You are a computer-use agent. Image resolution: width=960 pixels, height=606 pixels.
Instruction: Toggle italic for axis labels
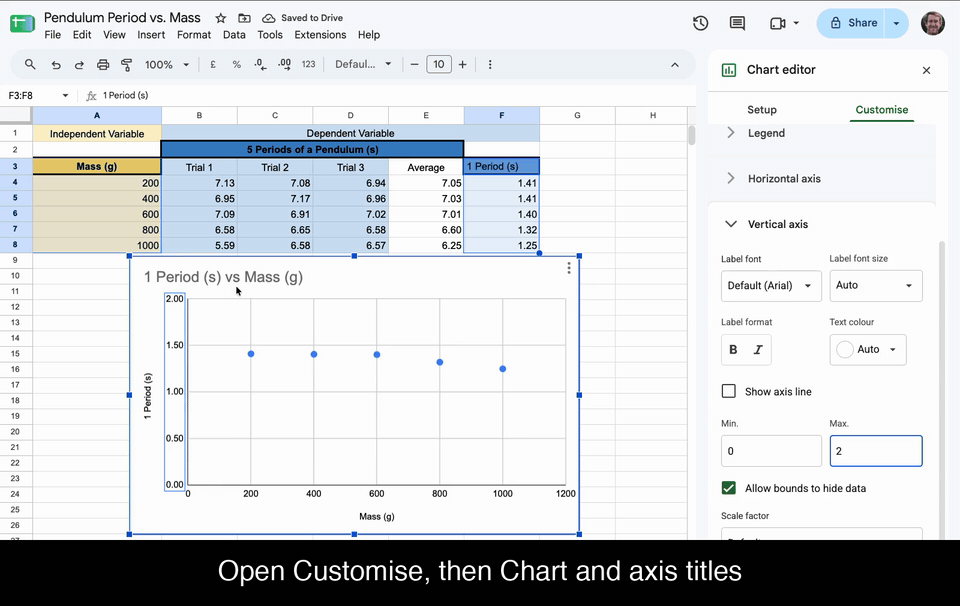[758, 350]
